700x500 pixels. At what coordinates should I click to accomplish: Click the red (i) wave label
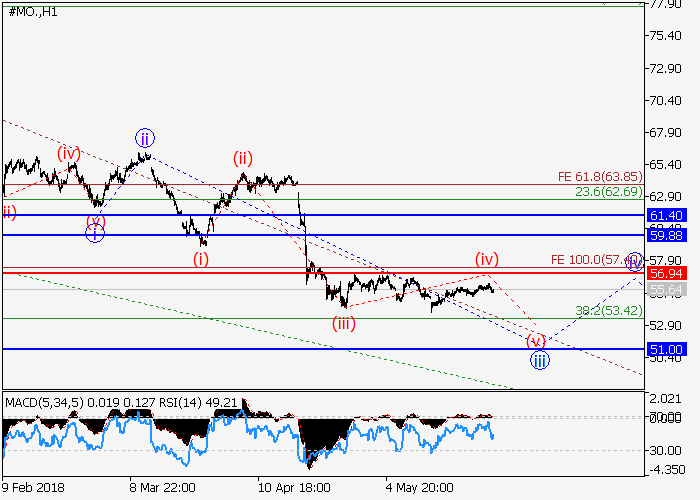pyautogui.click(x=201, y=258)
